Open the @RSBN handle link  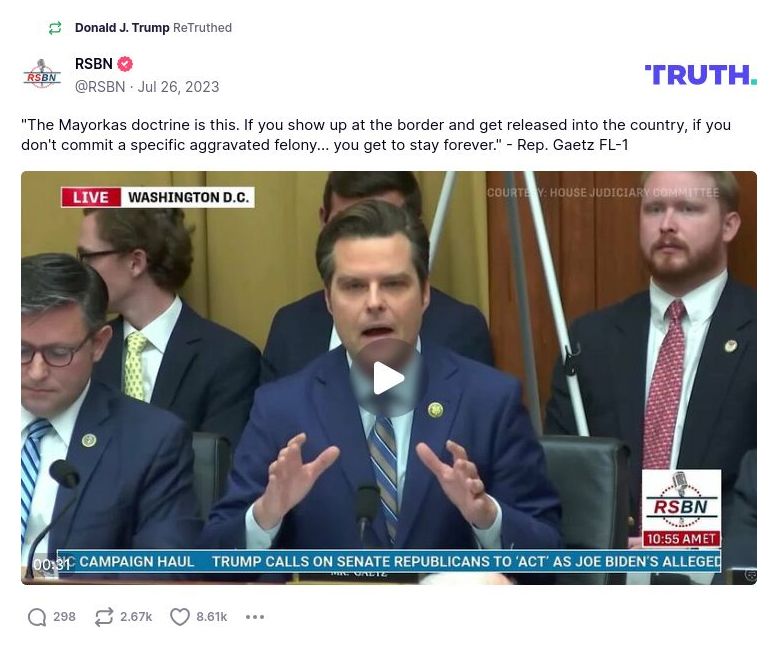click(100, 87)
